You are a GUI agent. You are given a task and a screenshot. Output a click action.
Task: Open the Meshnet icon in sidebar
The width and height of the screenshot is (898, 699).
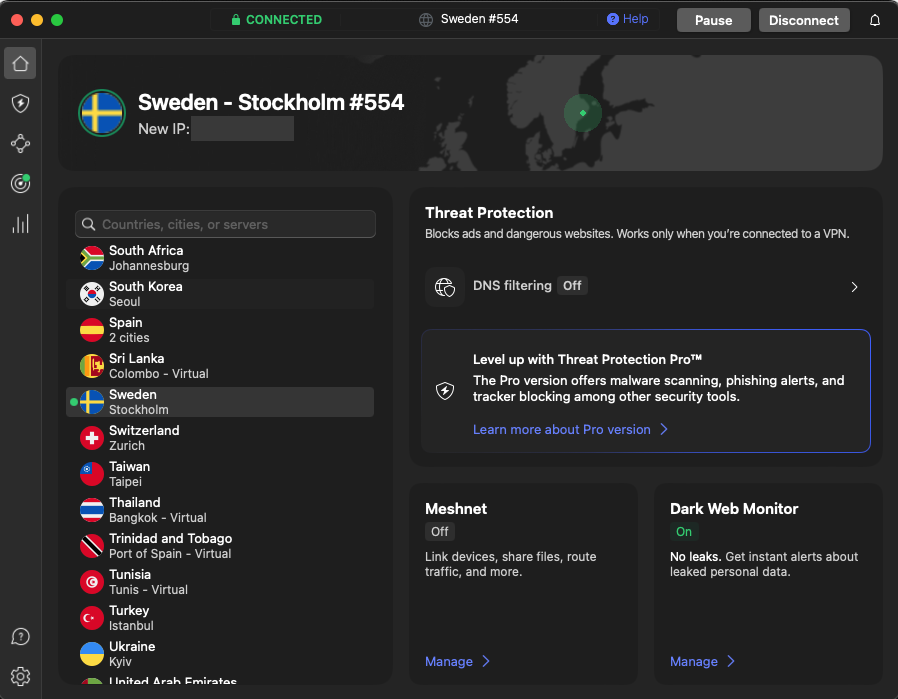point(20,143)
